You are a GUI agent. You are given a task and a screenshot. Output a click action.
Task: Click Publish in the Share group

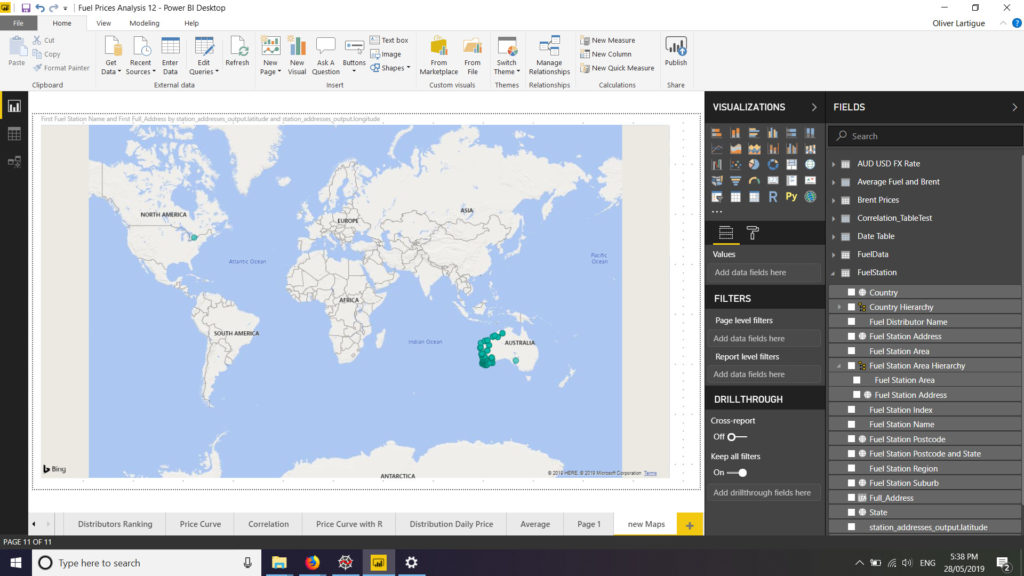pos(676,51)
